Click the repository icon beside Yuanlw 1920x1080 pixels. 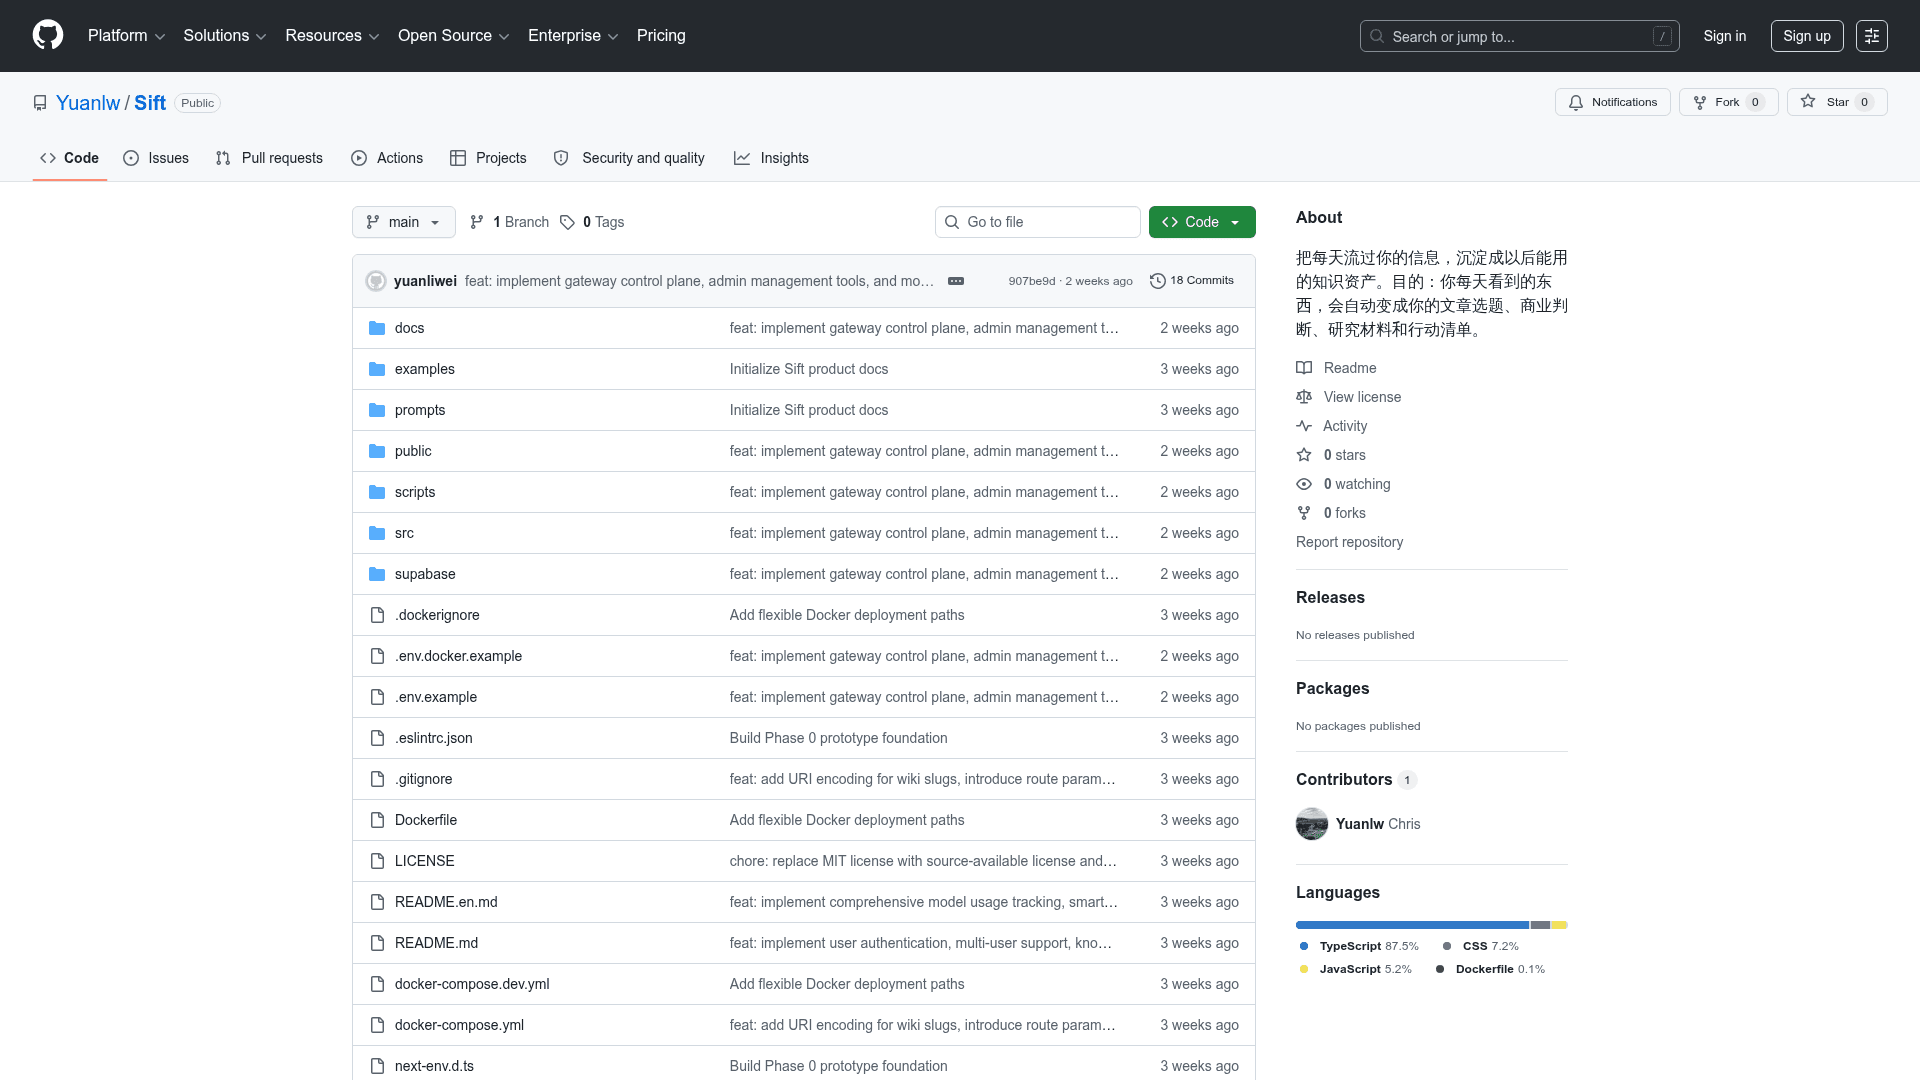[x=40, y=103]
